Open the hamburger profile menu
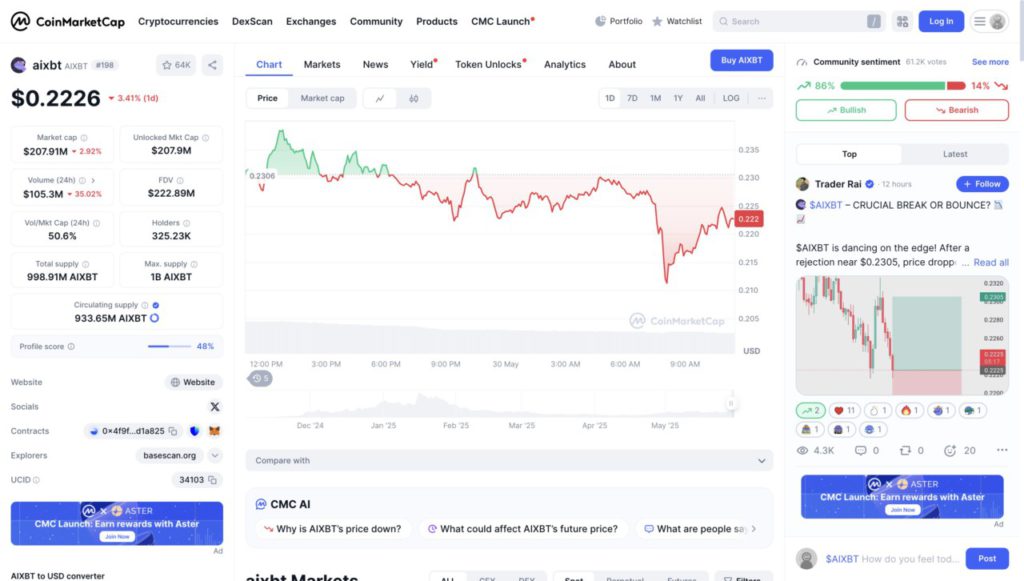Image resolution: width=1024 pixels, height=581 pixels. coord(990,21)
